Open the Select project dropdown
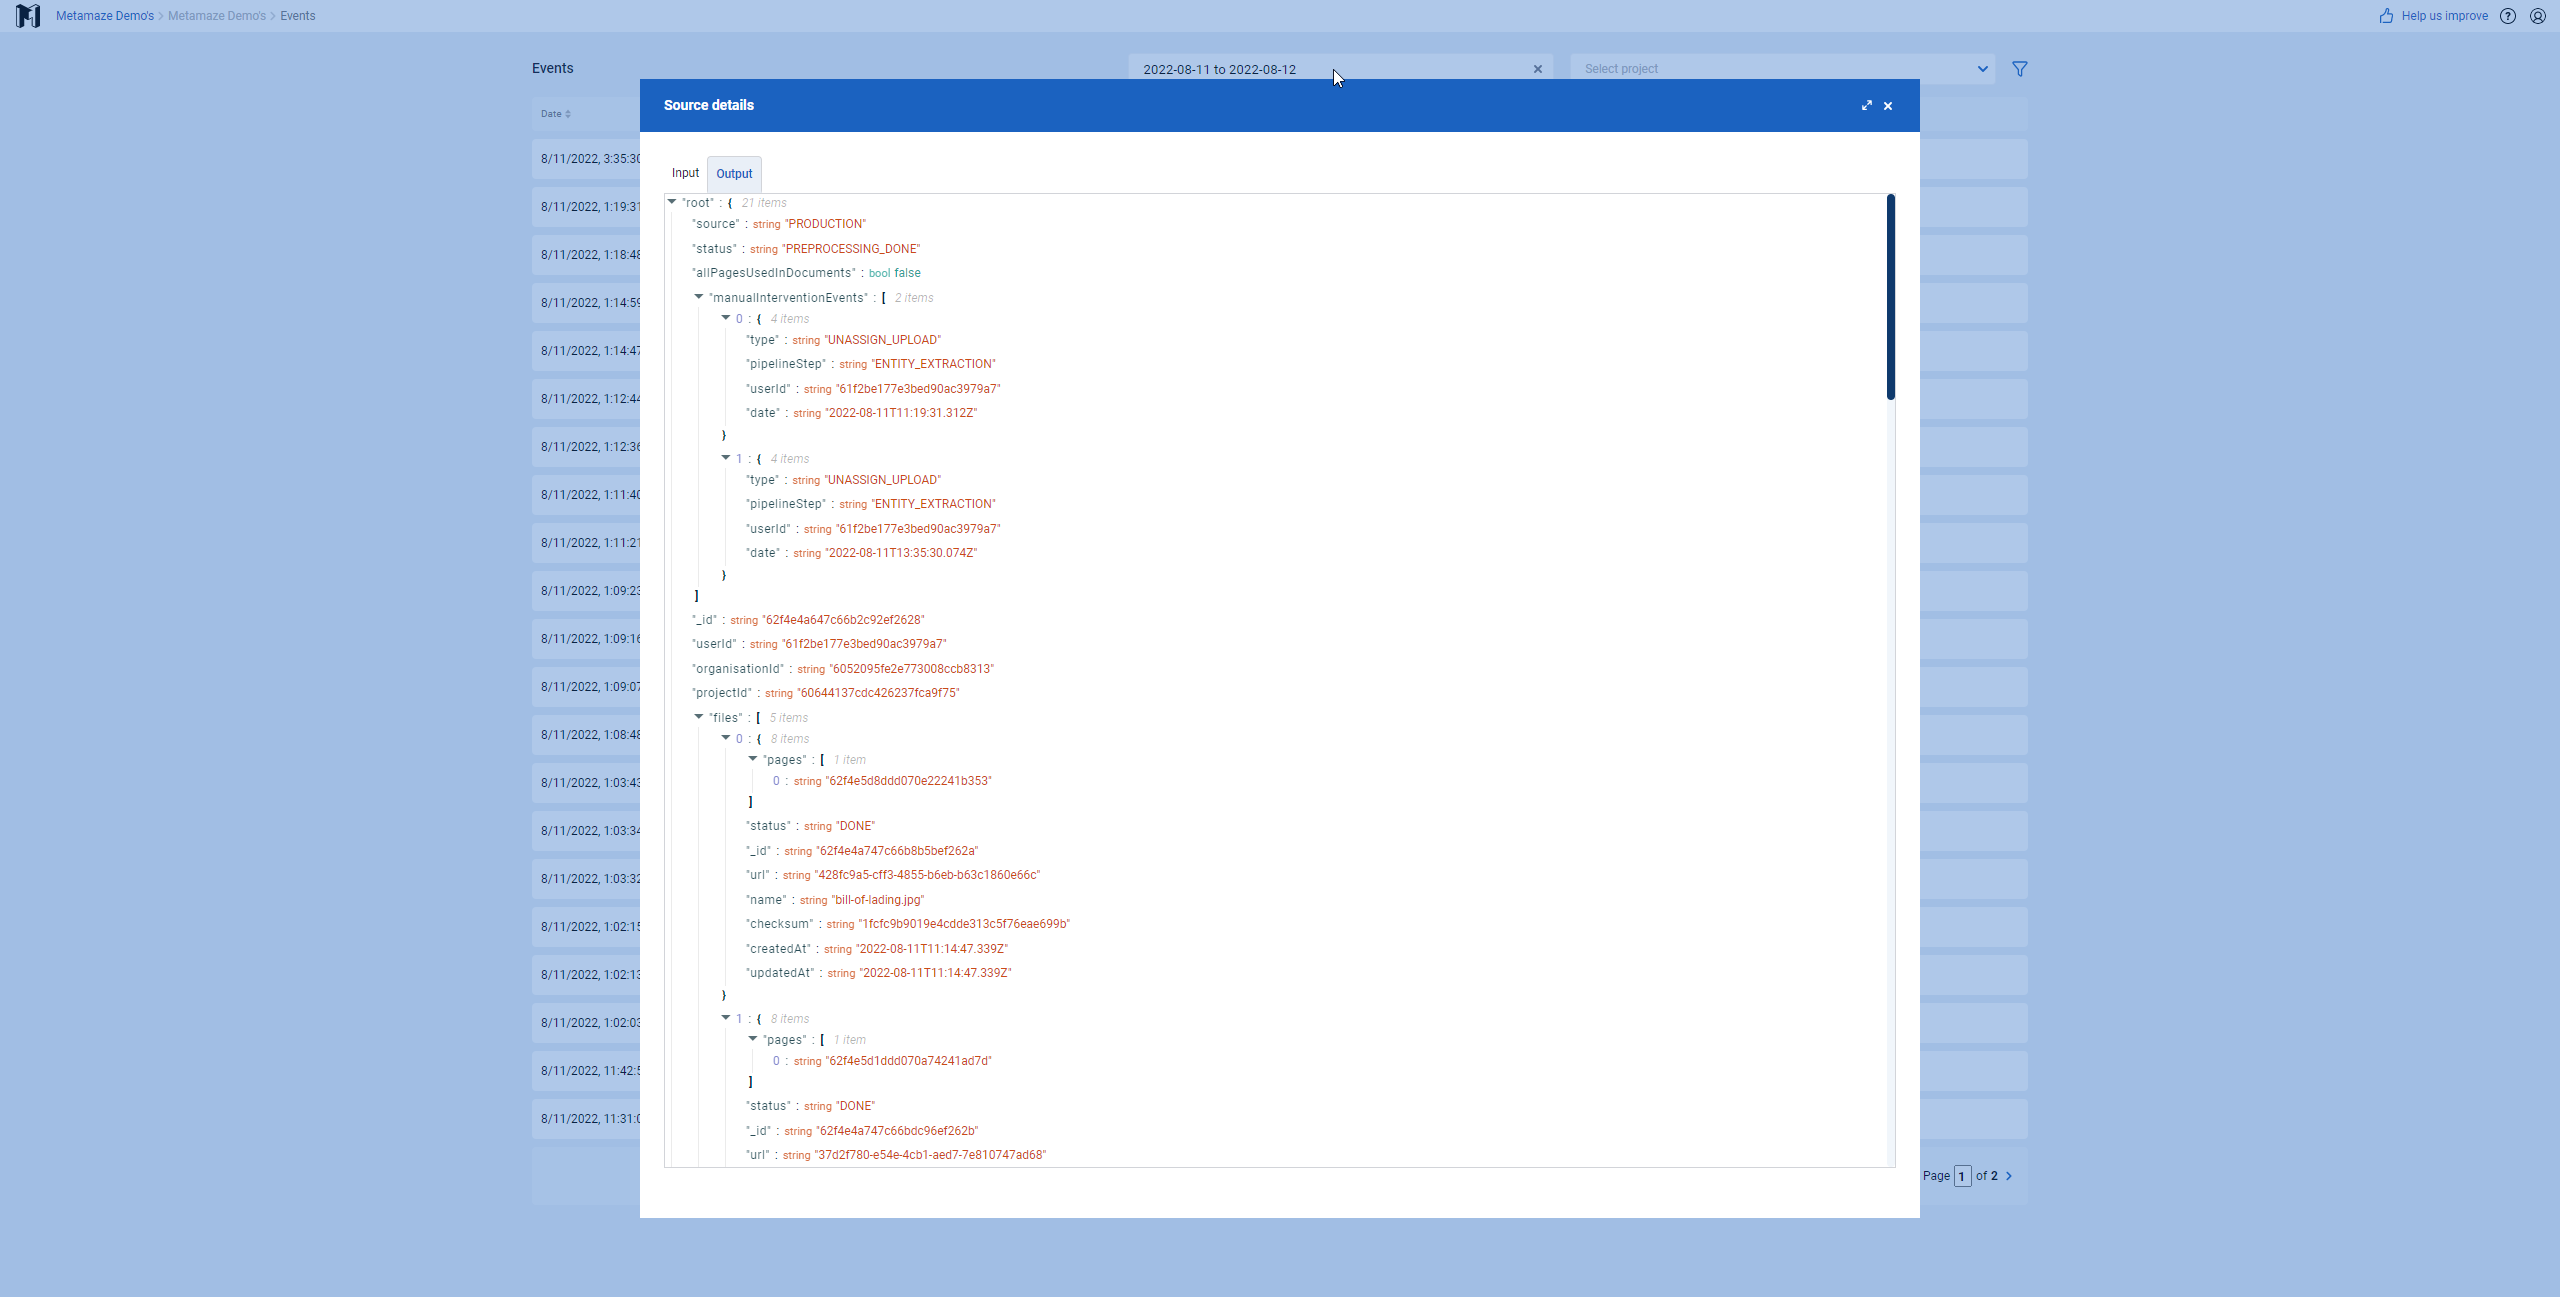This screenshot has height=1297, width=2560. coord(1782,69)
